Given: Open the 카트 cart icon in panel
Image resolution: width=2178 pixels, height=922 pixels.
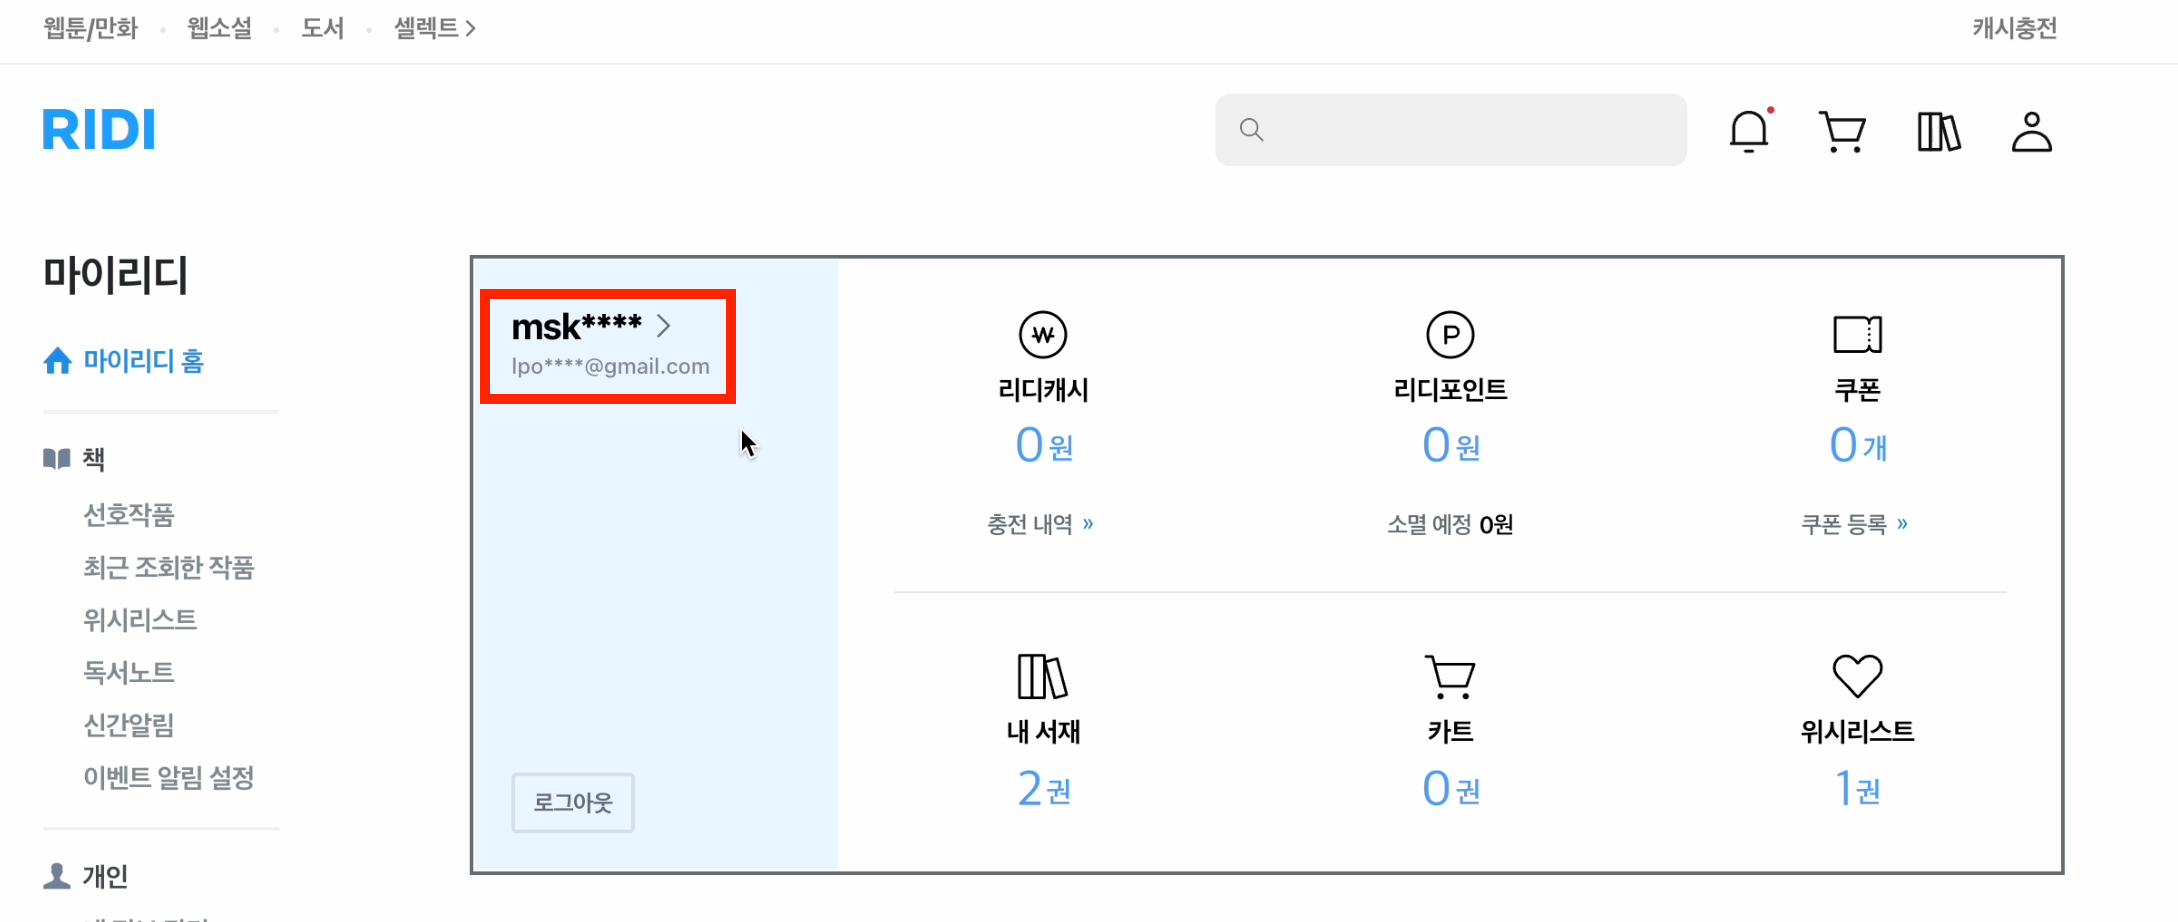Looking at the screenshot, I should click(1450, 677).
